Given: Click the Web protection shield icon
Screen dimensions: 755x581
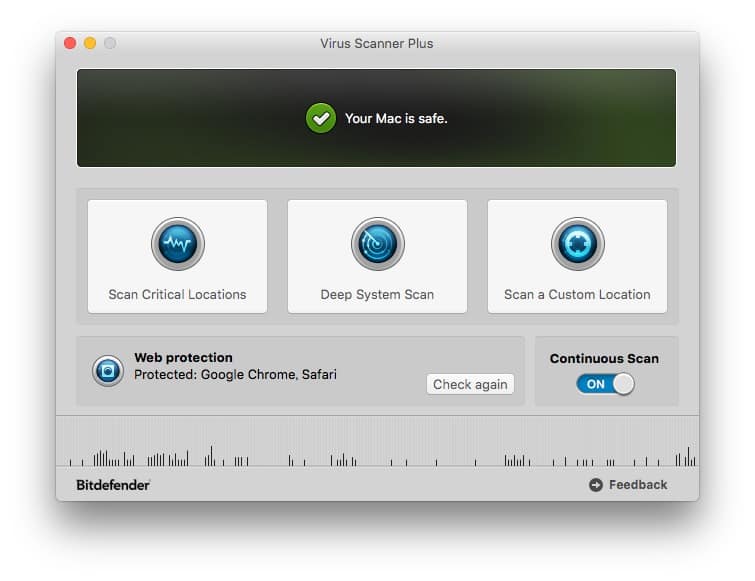Looking at the screenshot, I should pyautogui.click(x=108, y=371).
